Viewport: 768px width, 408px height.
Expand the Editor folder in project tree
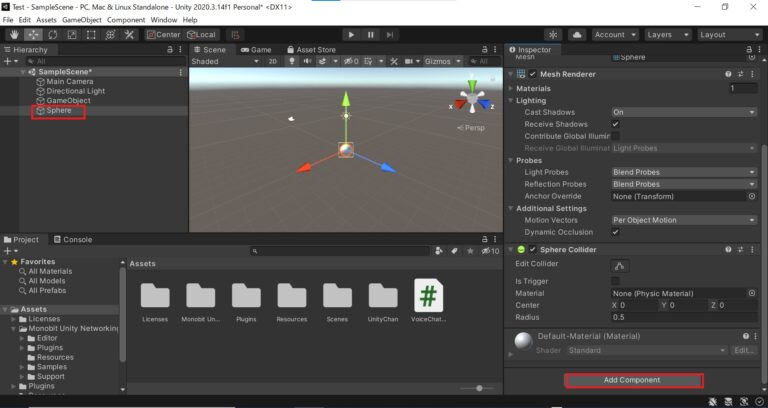click(22, 338)
